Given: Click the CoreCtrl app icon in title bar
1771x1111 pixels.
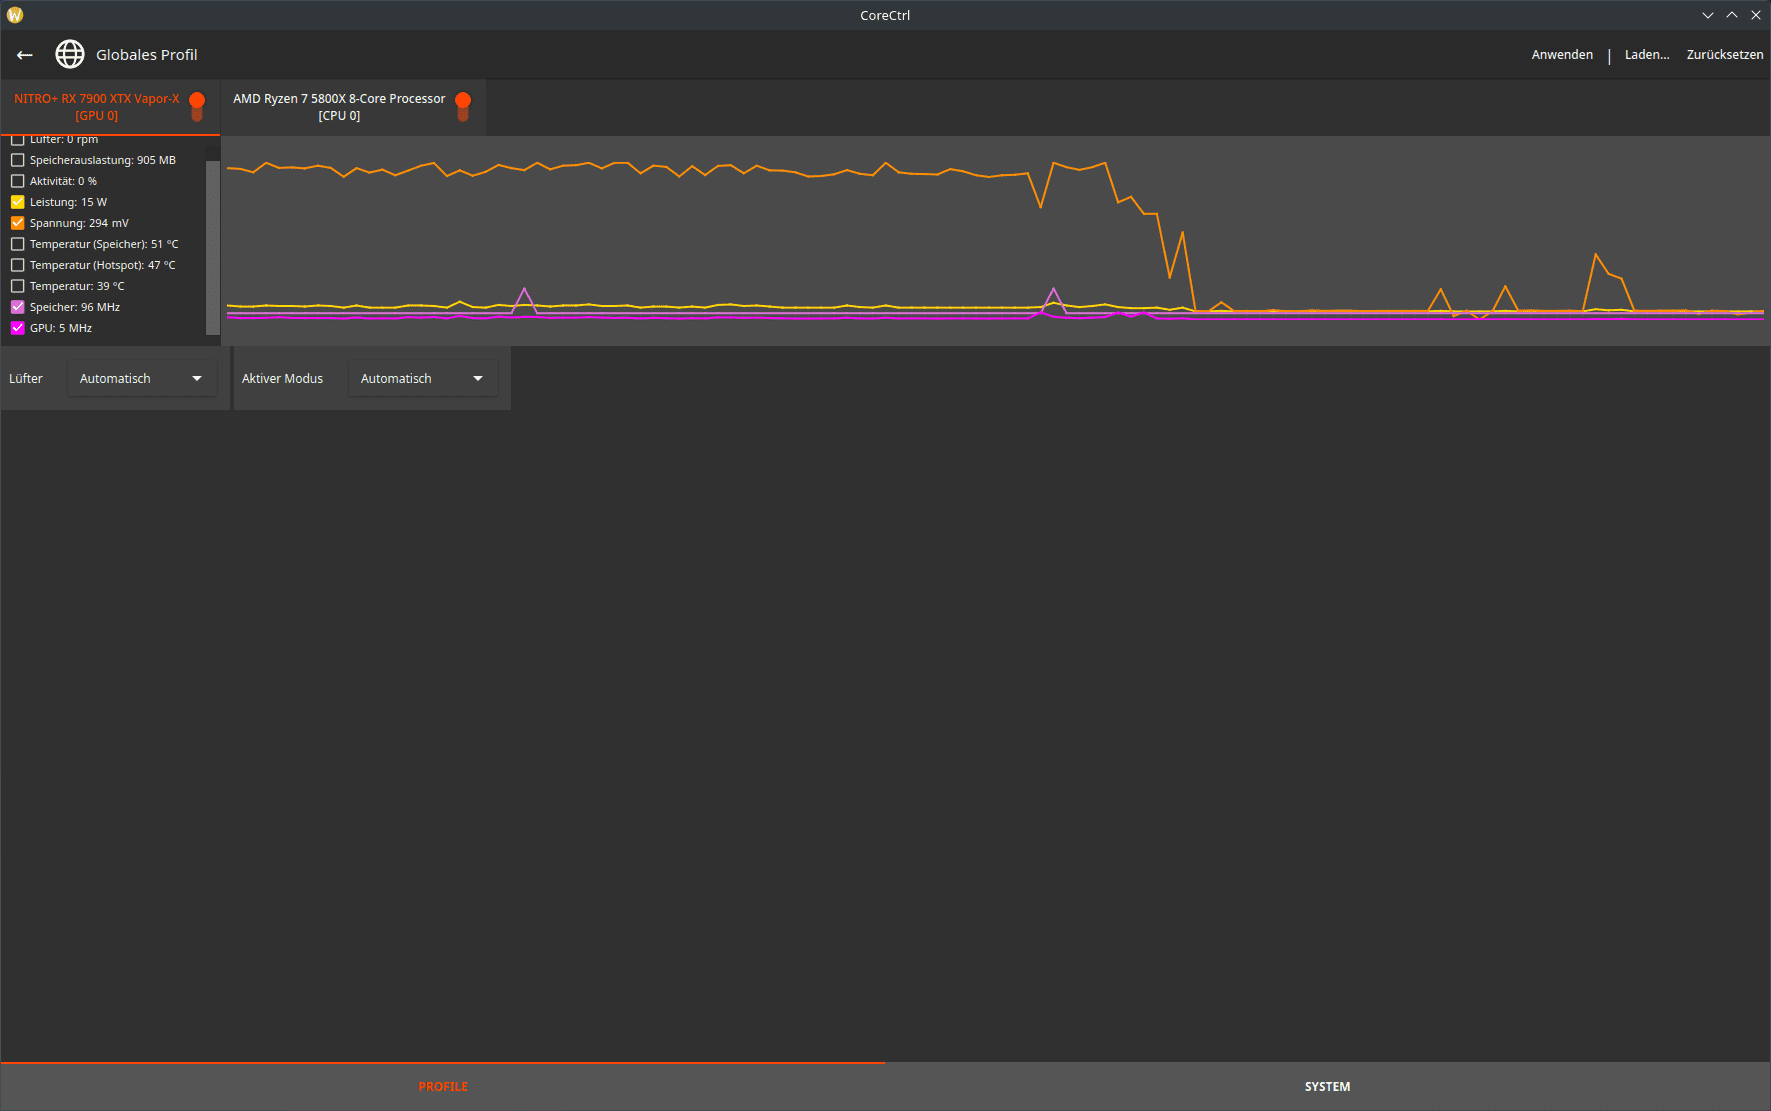Looking at the screenshot, I should pyautogui.click(x=15, y=15).
